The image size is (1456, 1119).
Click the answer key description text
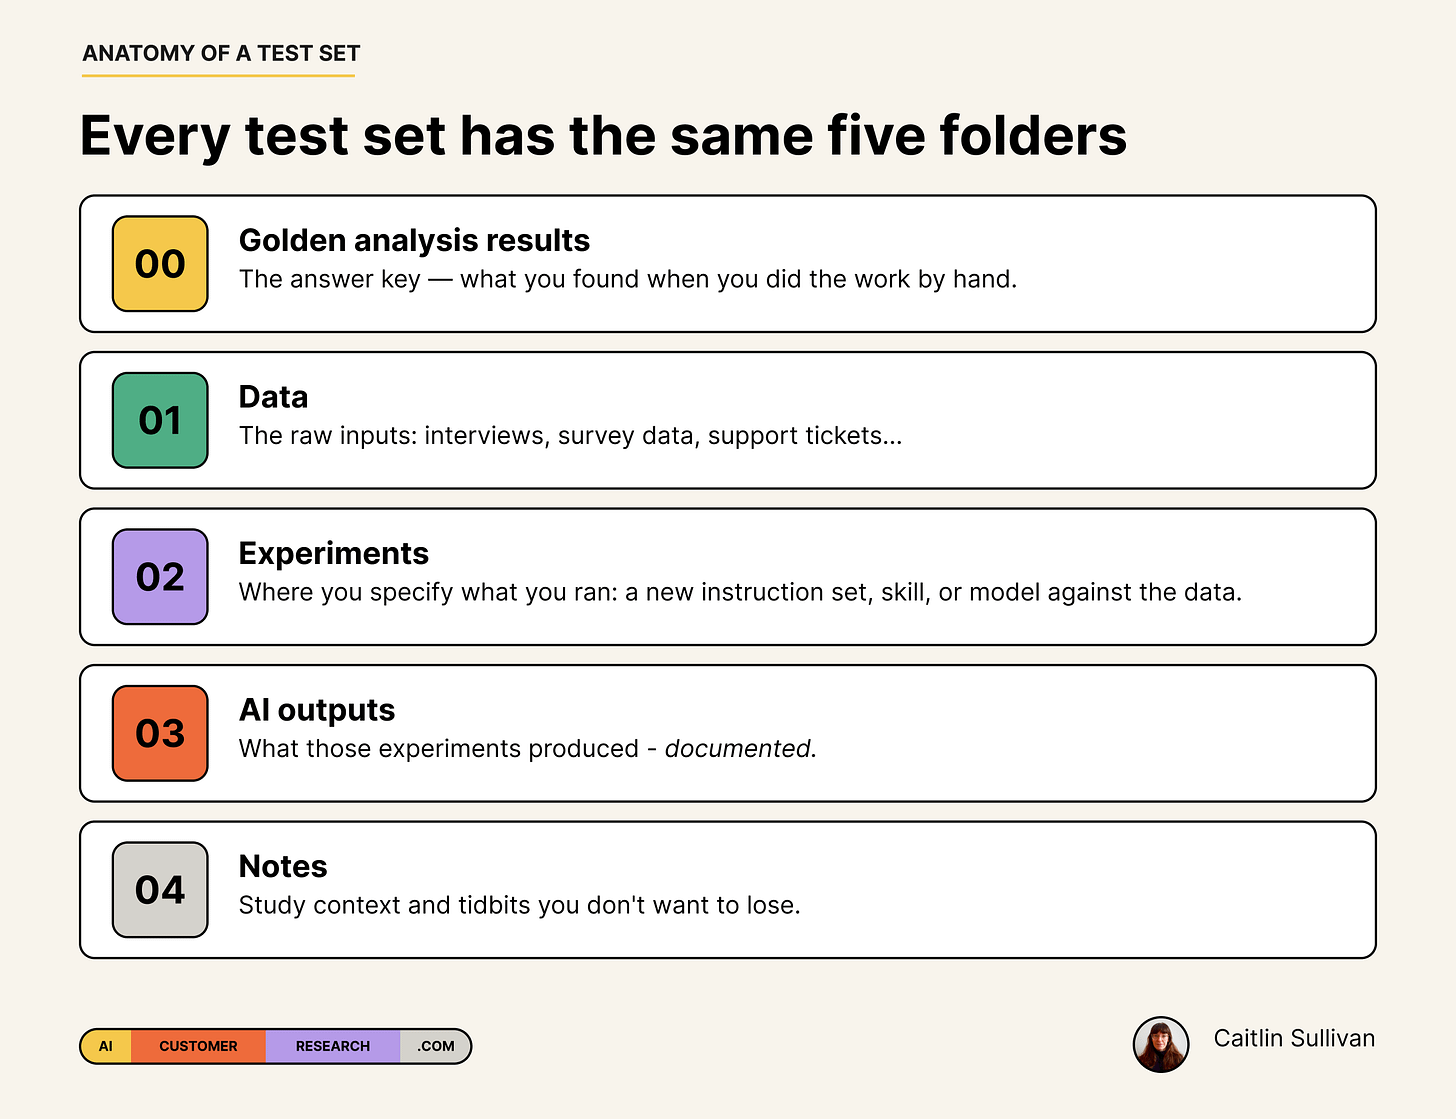point(628,279)
